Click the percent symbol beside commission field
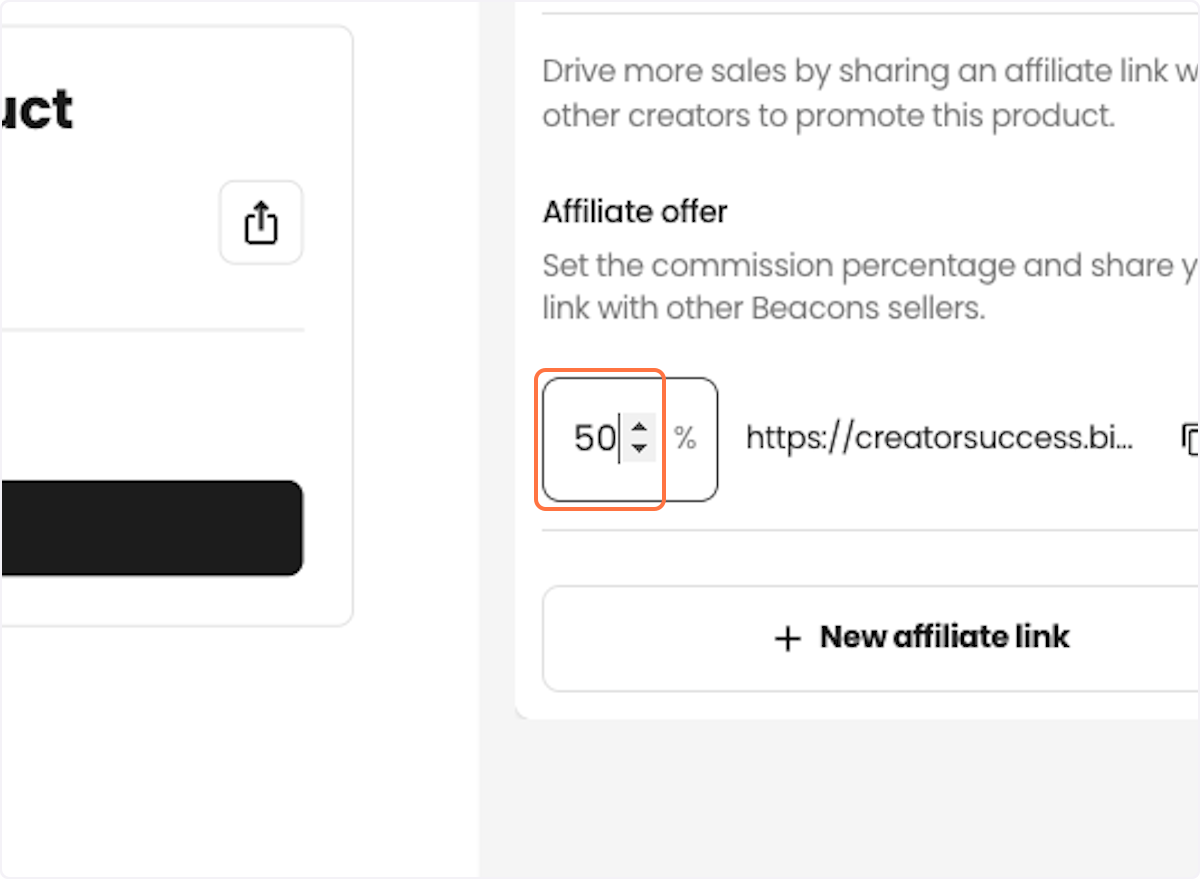This screenshot has width=1200, height=879. pyautogui.click(x=685, y=437)
